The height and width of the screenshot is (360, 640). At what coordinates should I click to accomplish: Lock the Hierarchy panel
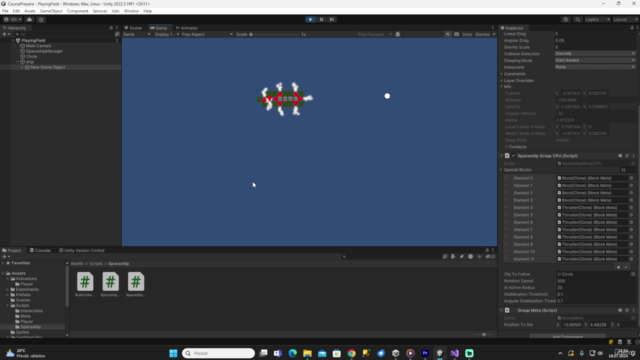point(111,28)
